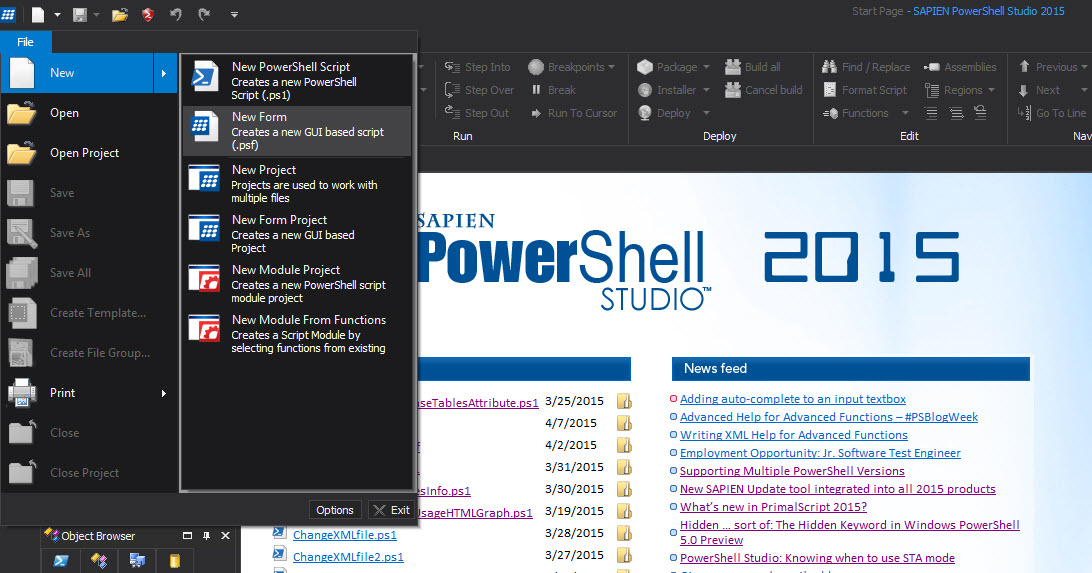
Task: Click Find / Replace
Action: pyautogui.click(x=866, y=67)
